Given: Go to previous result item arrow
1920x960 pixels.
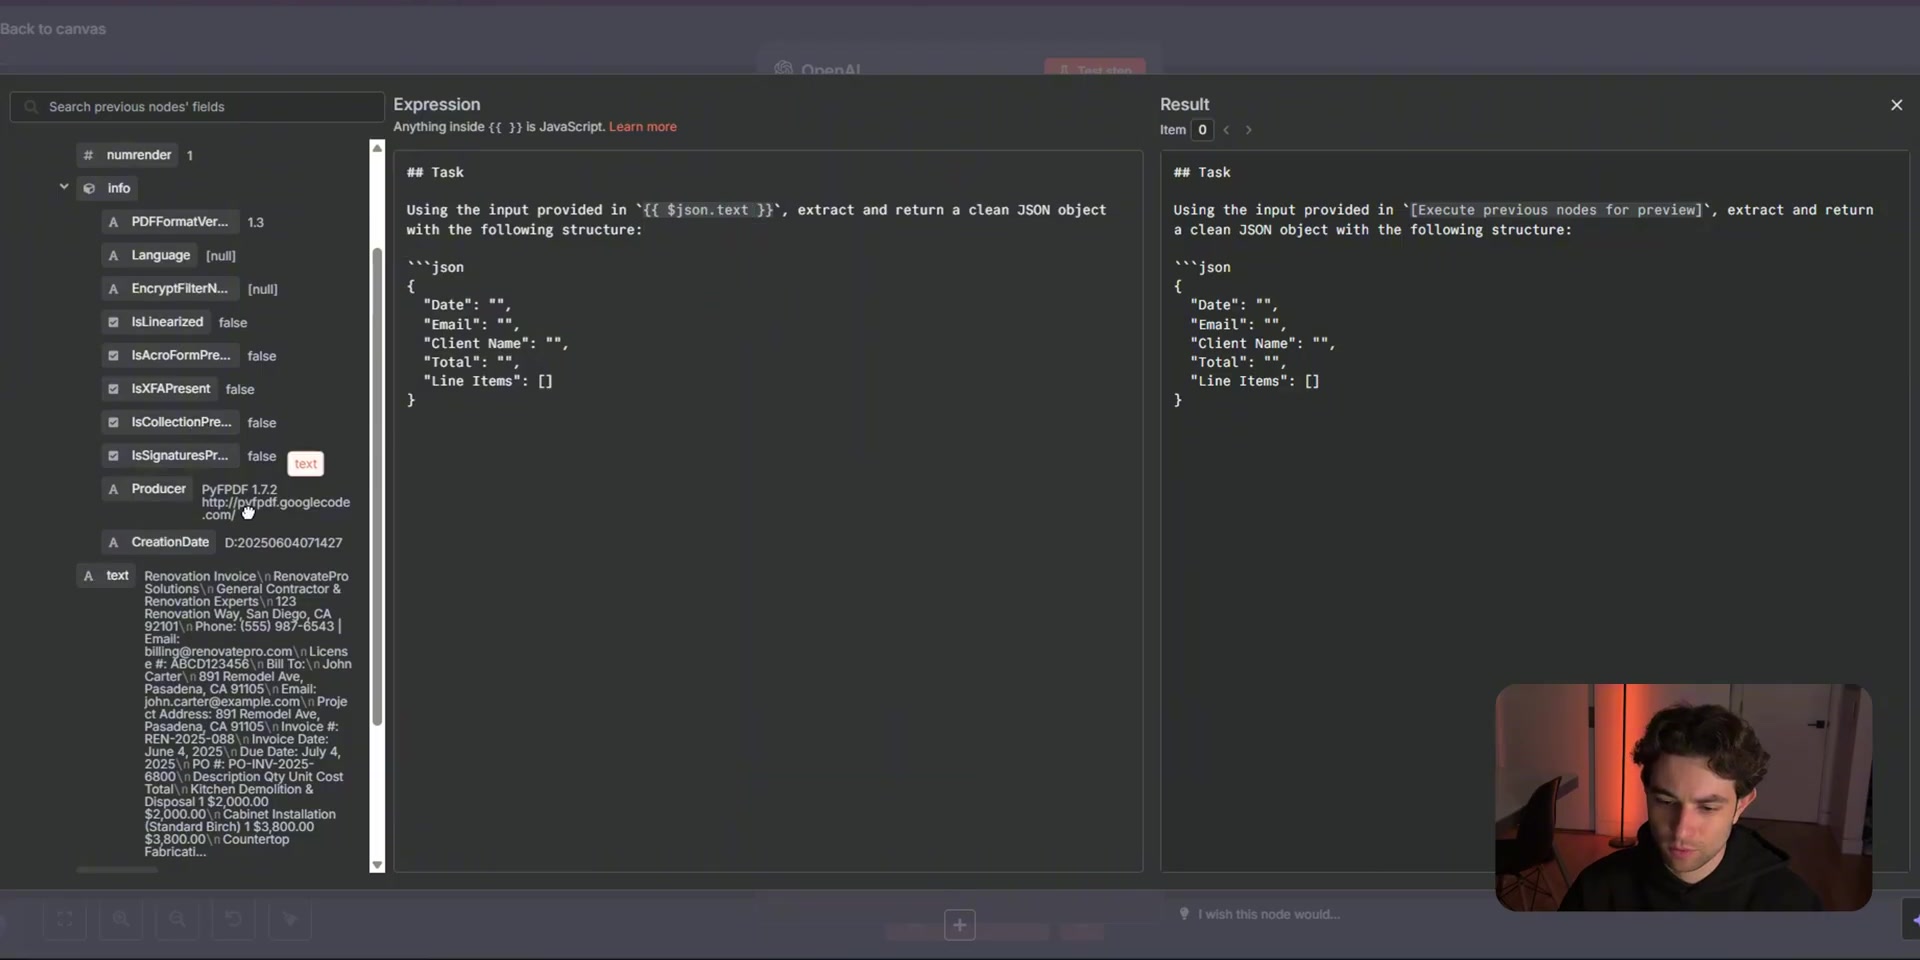Looking at the screenshot, I should click(1226, 130).
